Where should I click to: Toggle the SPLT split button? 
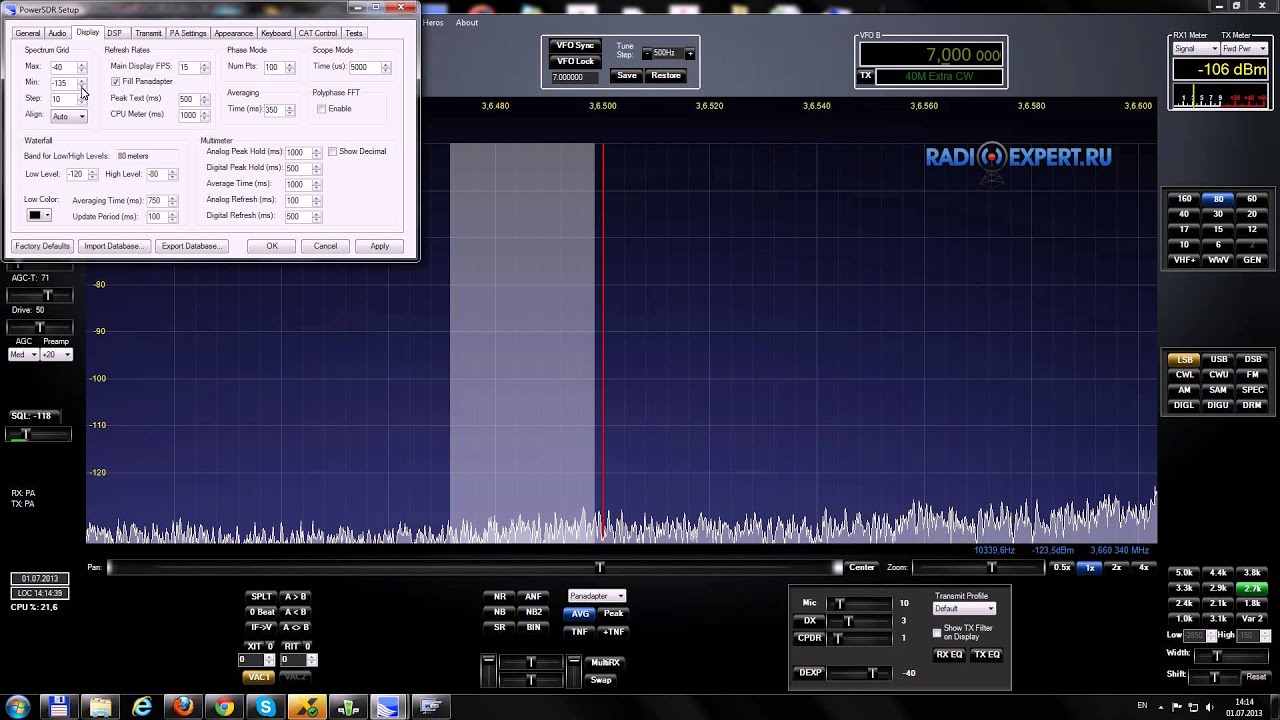tap(262, 596)
